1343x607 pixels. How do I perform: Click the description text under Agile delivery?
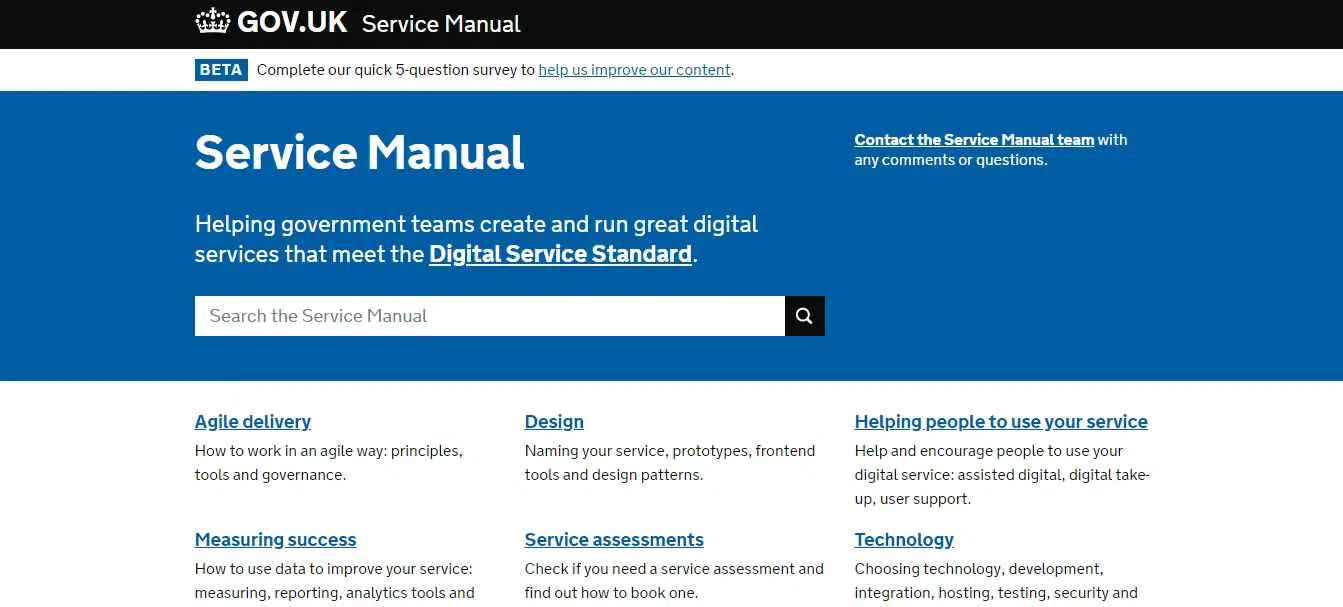click(x=328, y=463)
